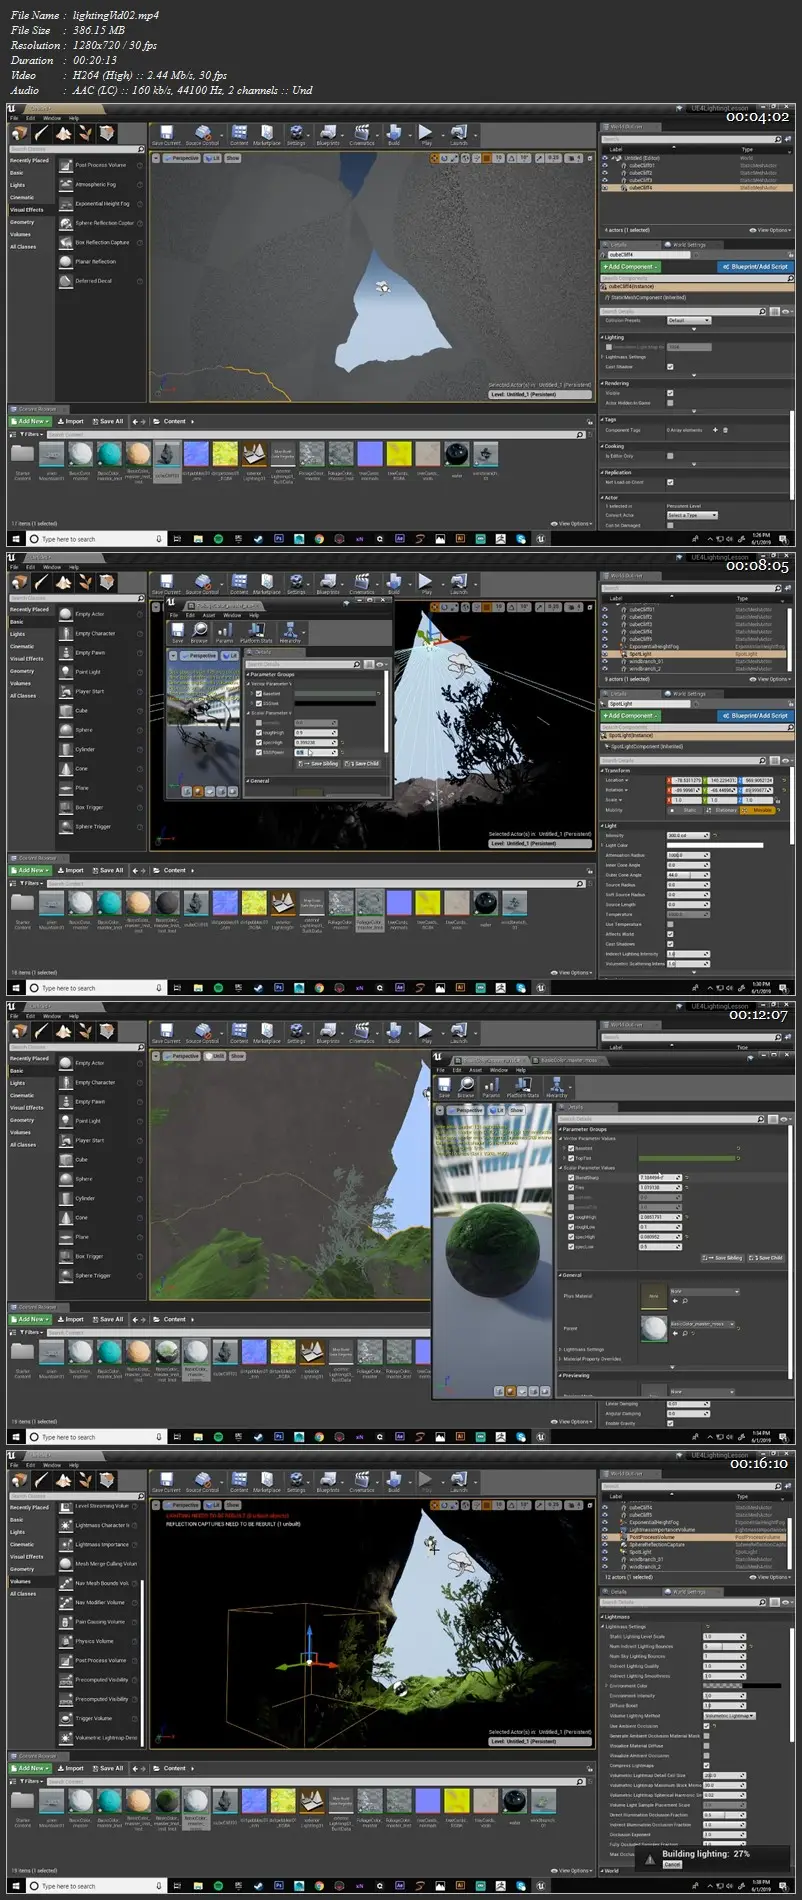Toggle Affects World checkbox in the 00:08:05 Light section
Screen dimensions: 802x1900
click(670, 934)
